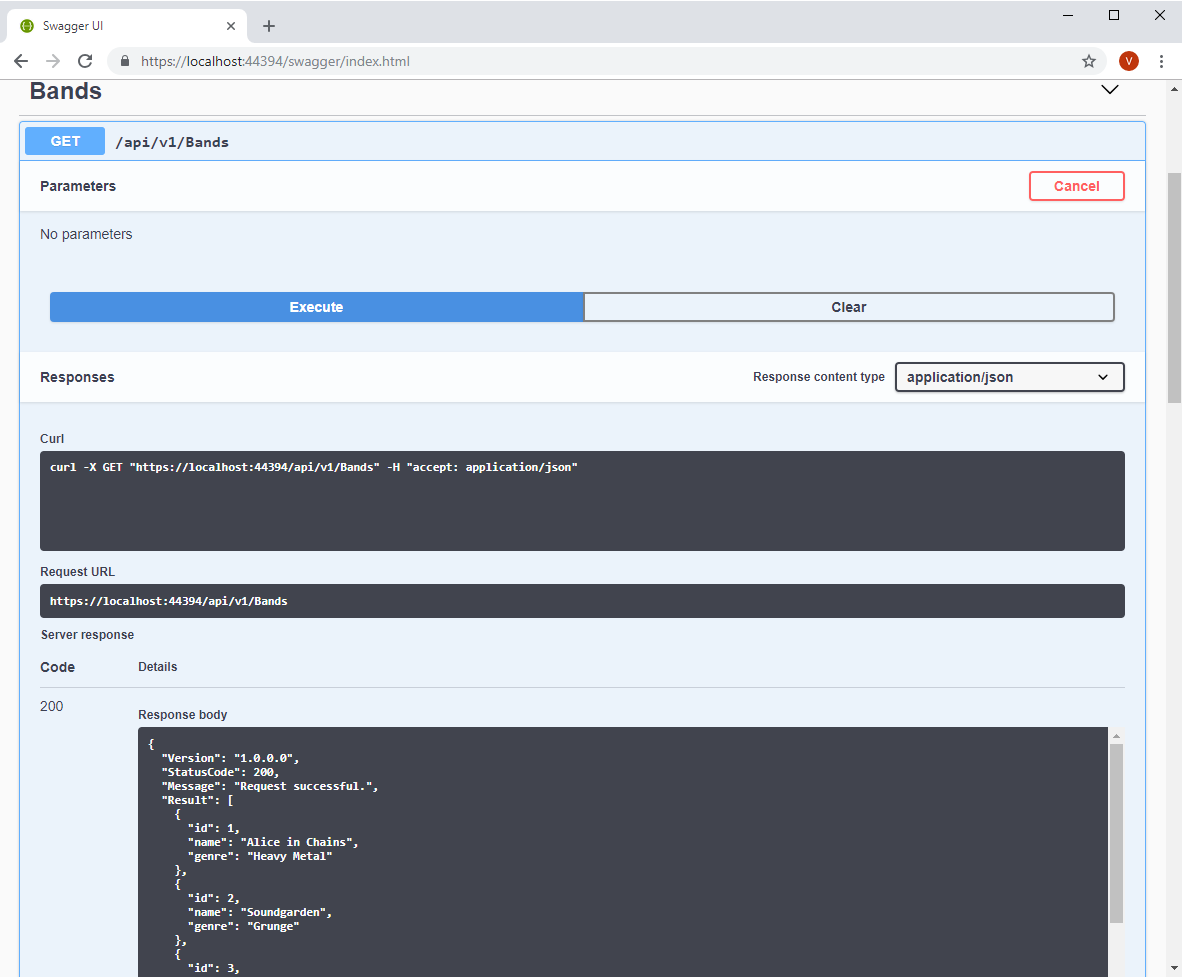This screenshot has width=1182, height=977.
Task: Click the Code column header
Action: coord(57,667)
